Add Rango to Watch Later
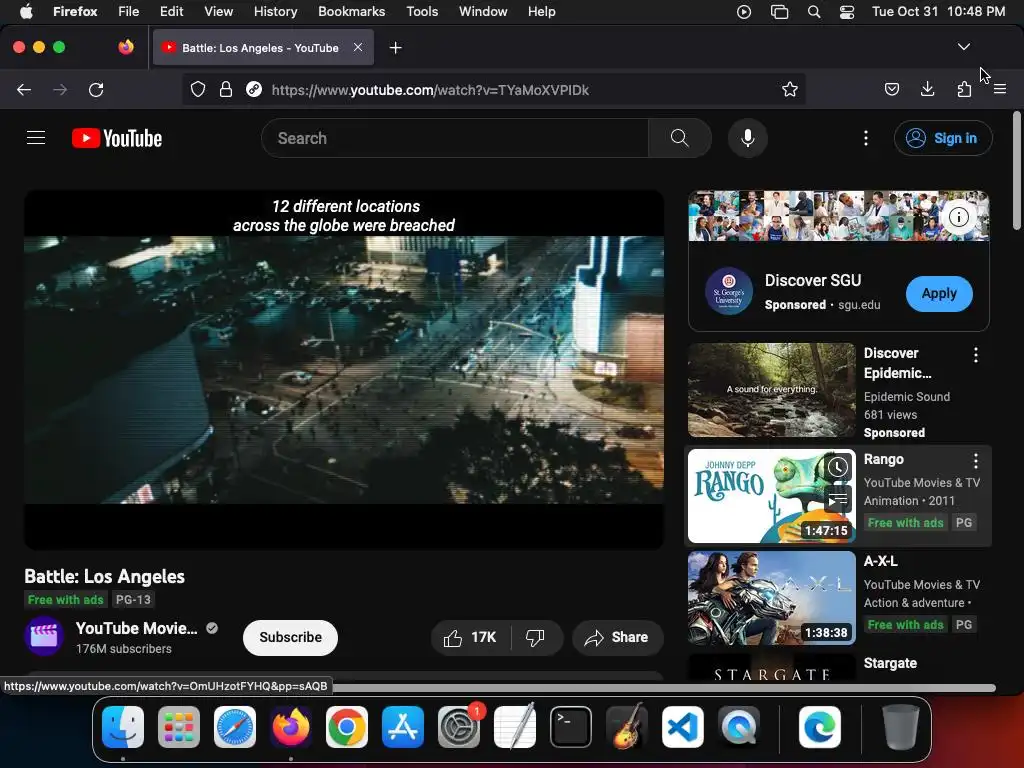The width and height of the screenshot is (1024, 768). 838,467
